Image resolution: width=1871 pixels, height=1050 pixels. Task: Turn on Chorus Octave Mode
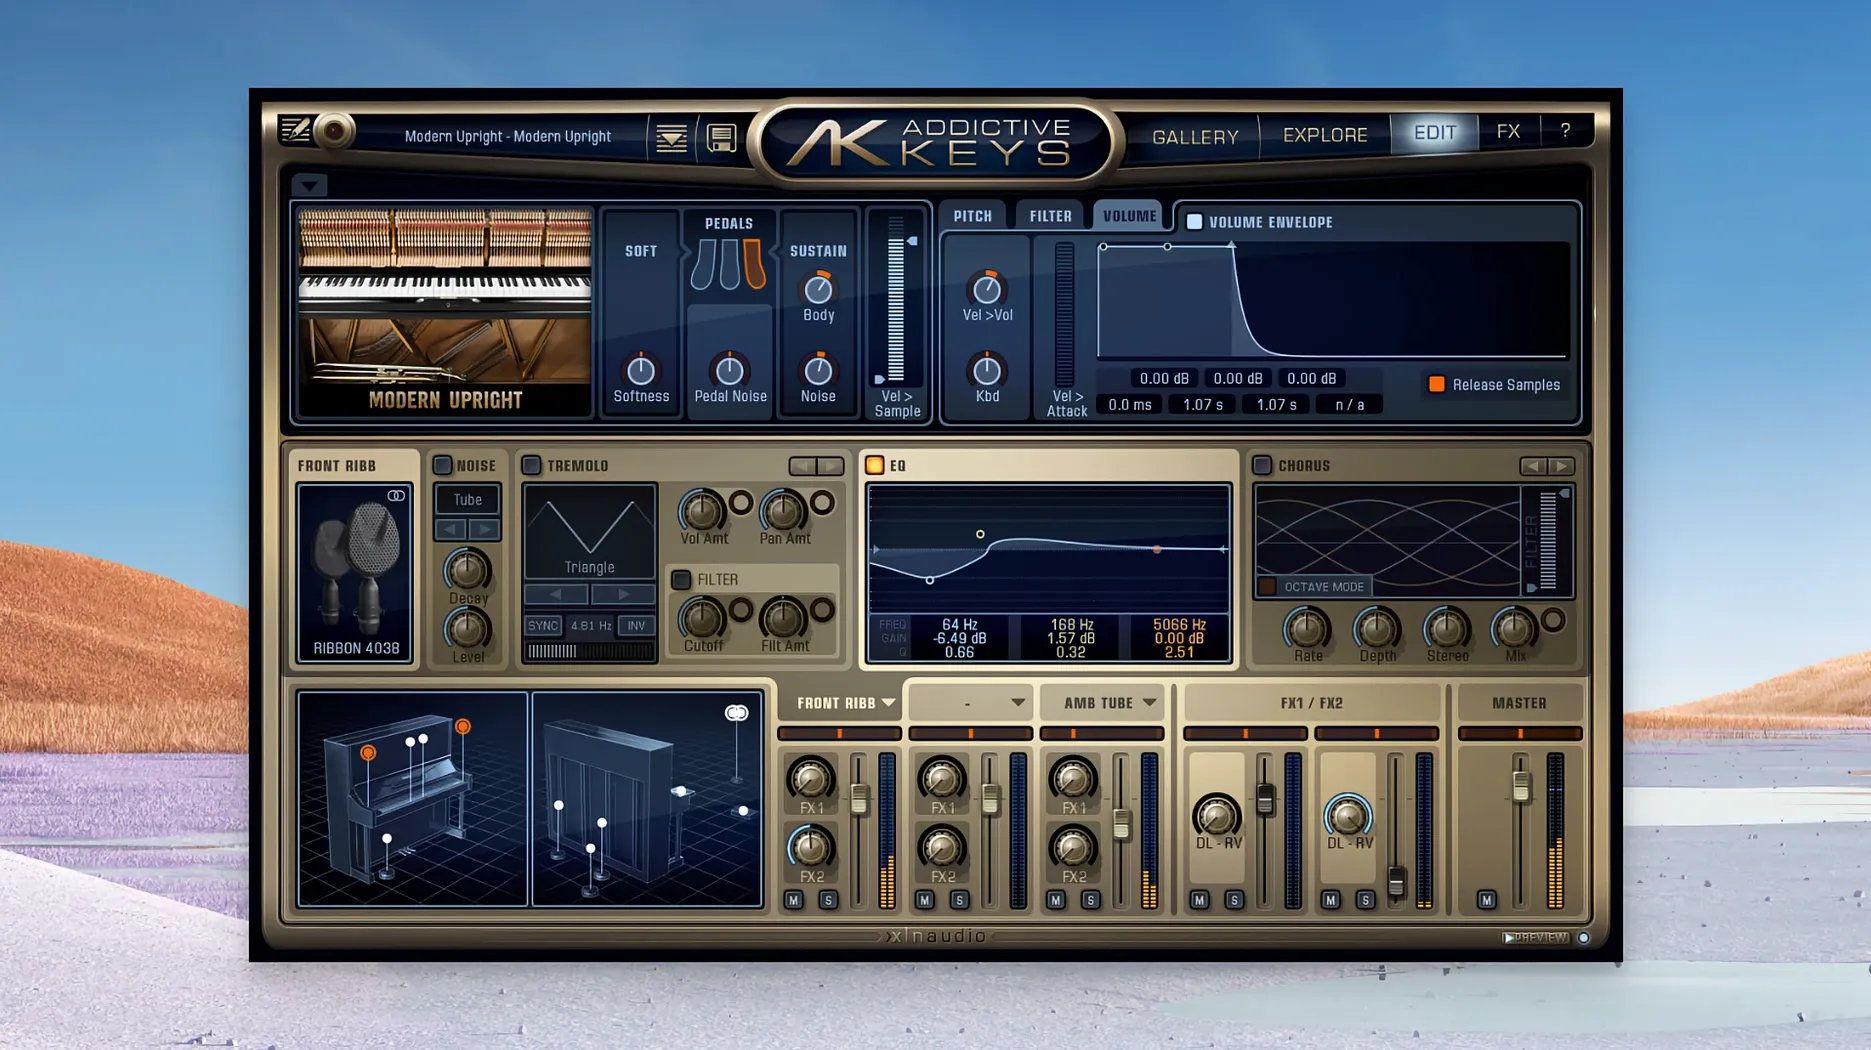click(x=1268, y=587)
